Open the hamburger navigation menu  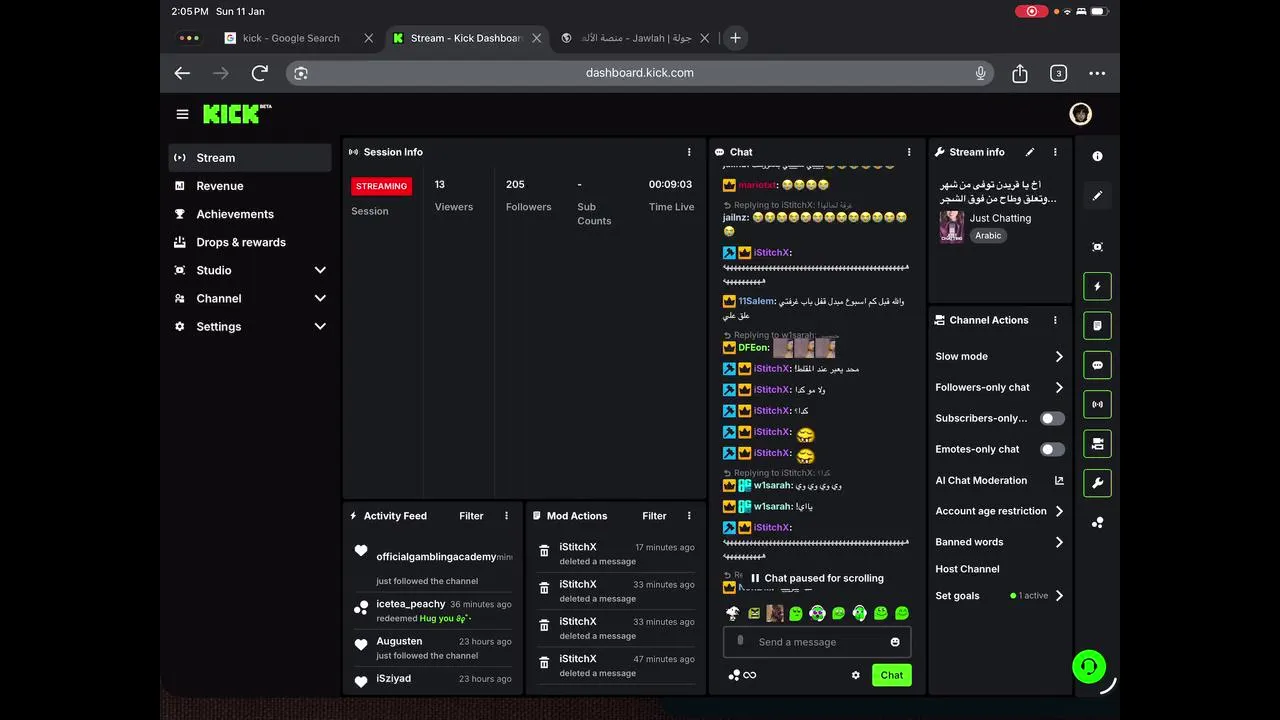click(x=182, y=114)
